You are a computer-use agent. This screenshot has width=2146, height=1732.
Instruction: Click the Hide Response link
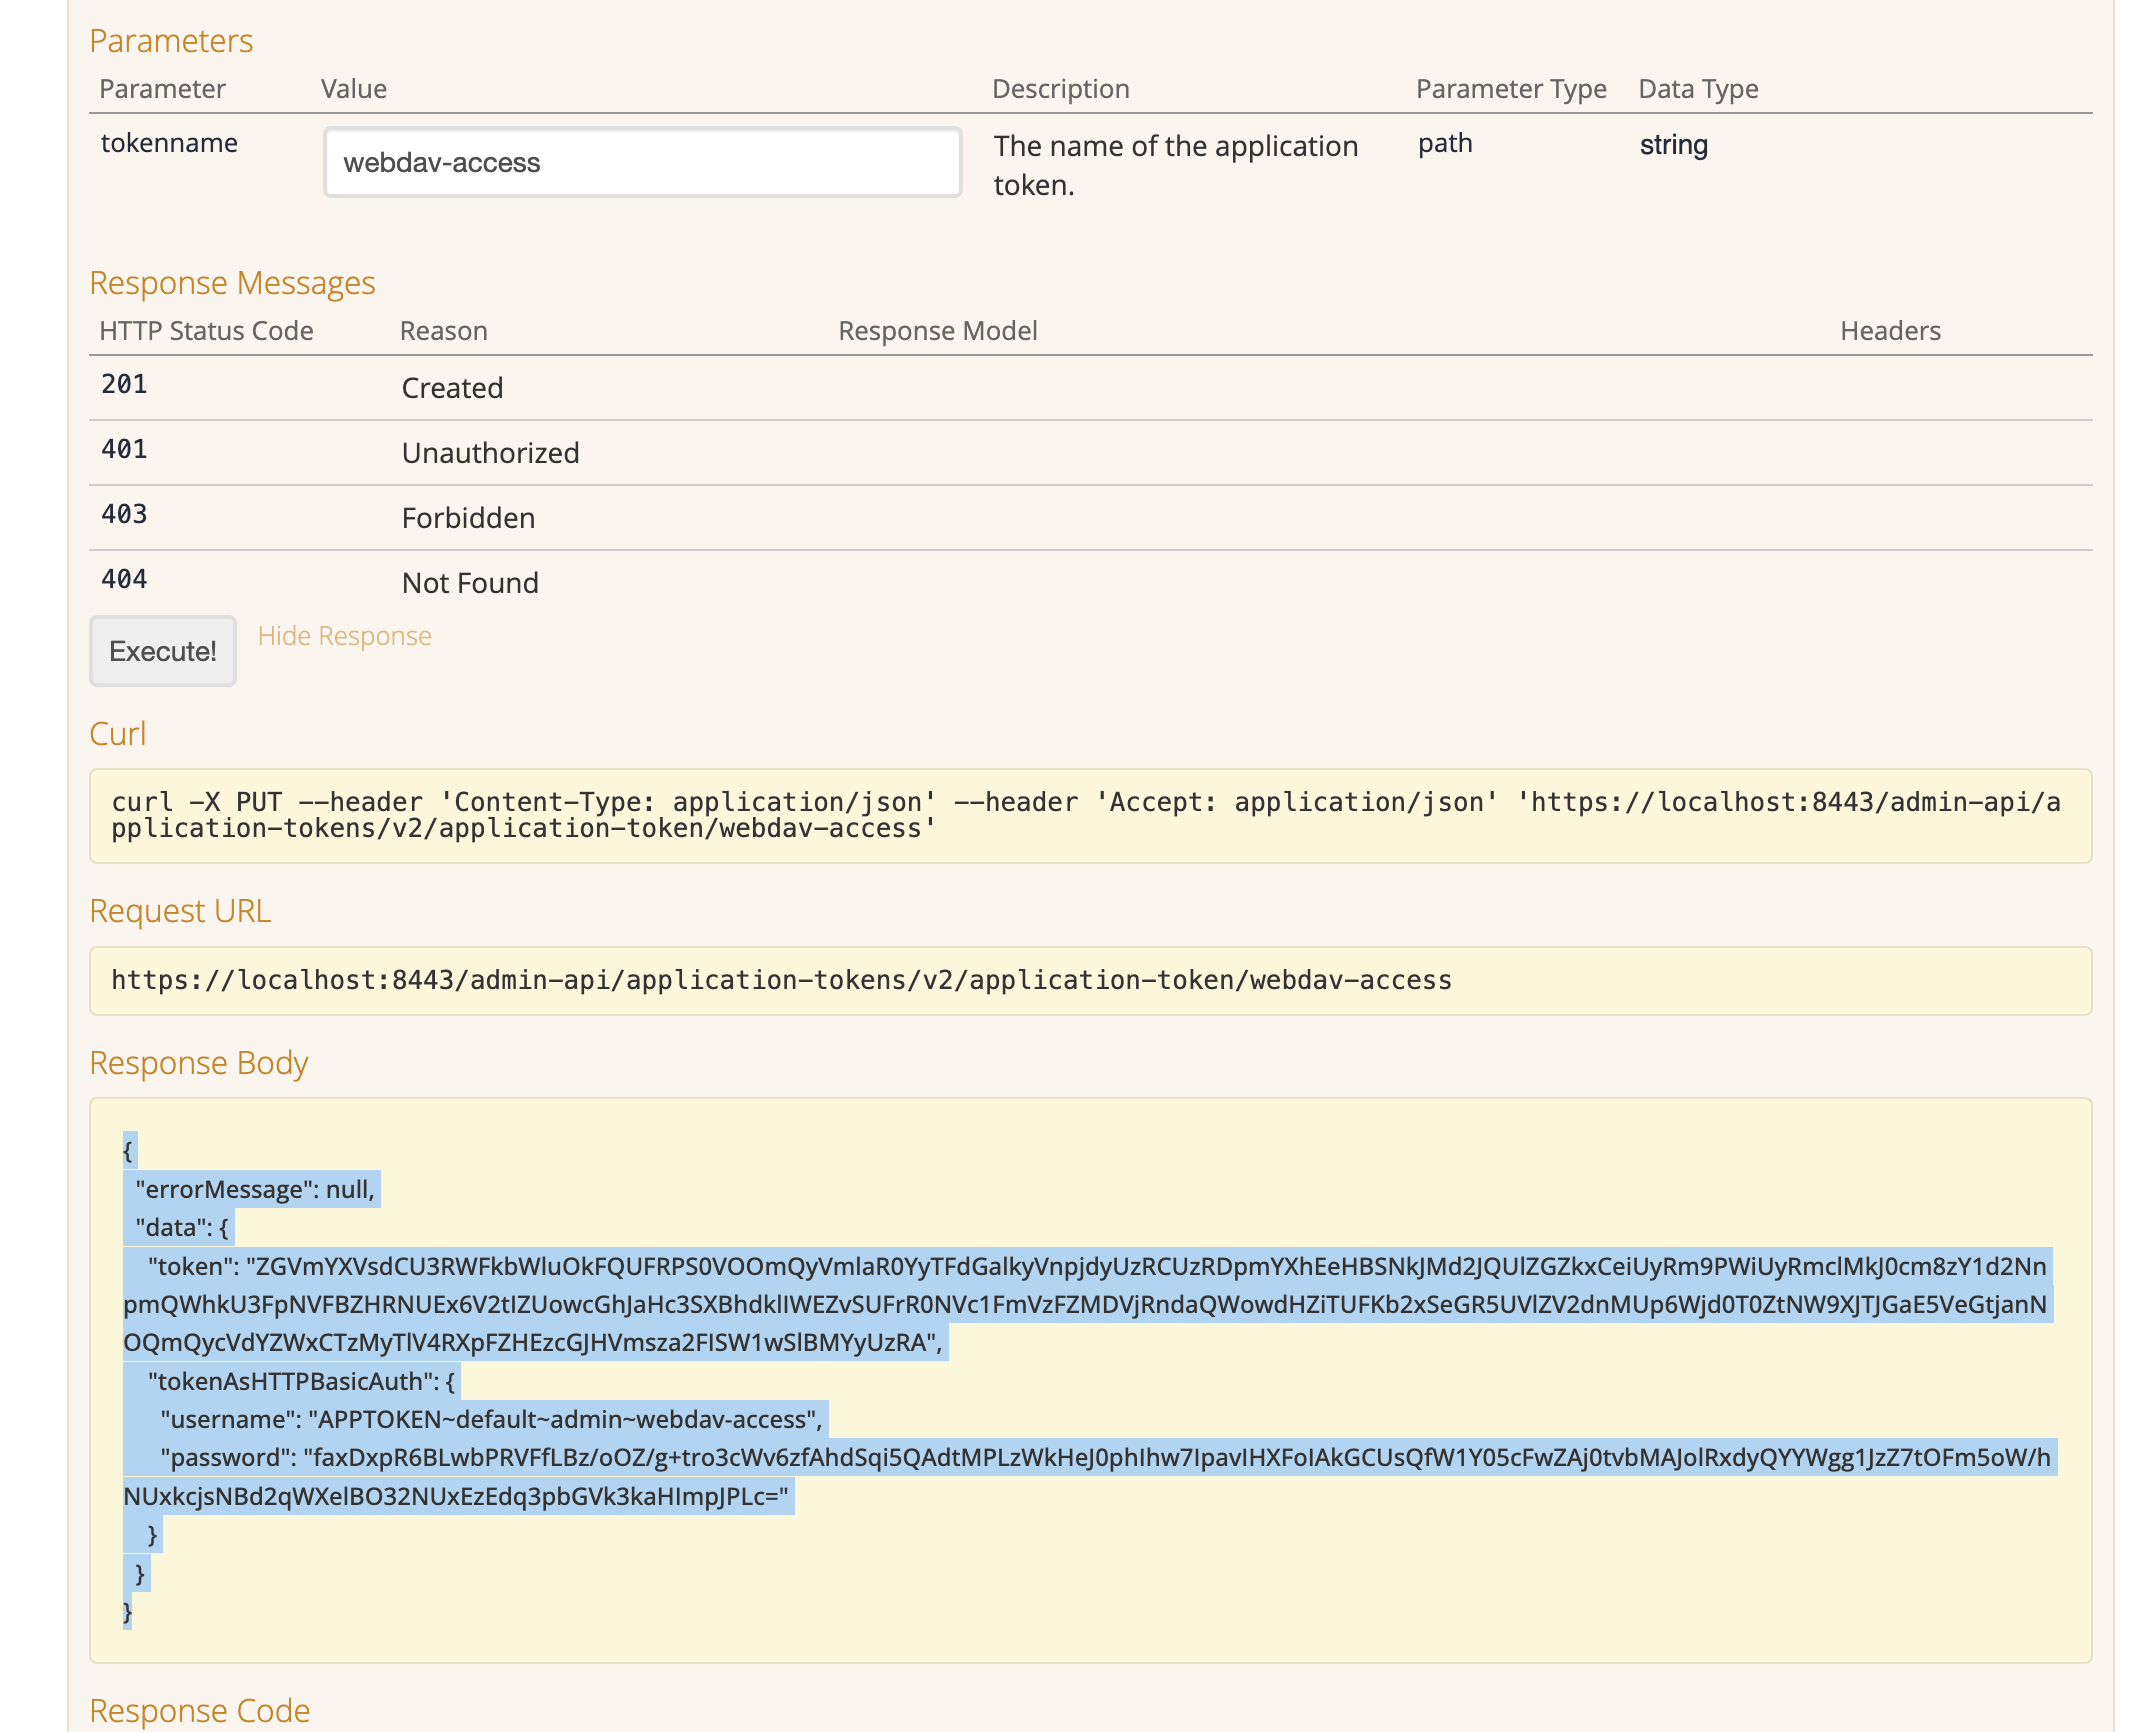pyautogui.click(x=344, y=636)
